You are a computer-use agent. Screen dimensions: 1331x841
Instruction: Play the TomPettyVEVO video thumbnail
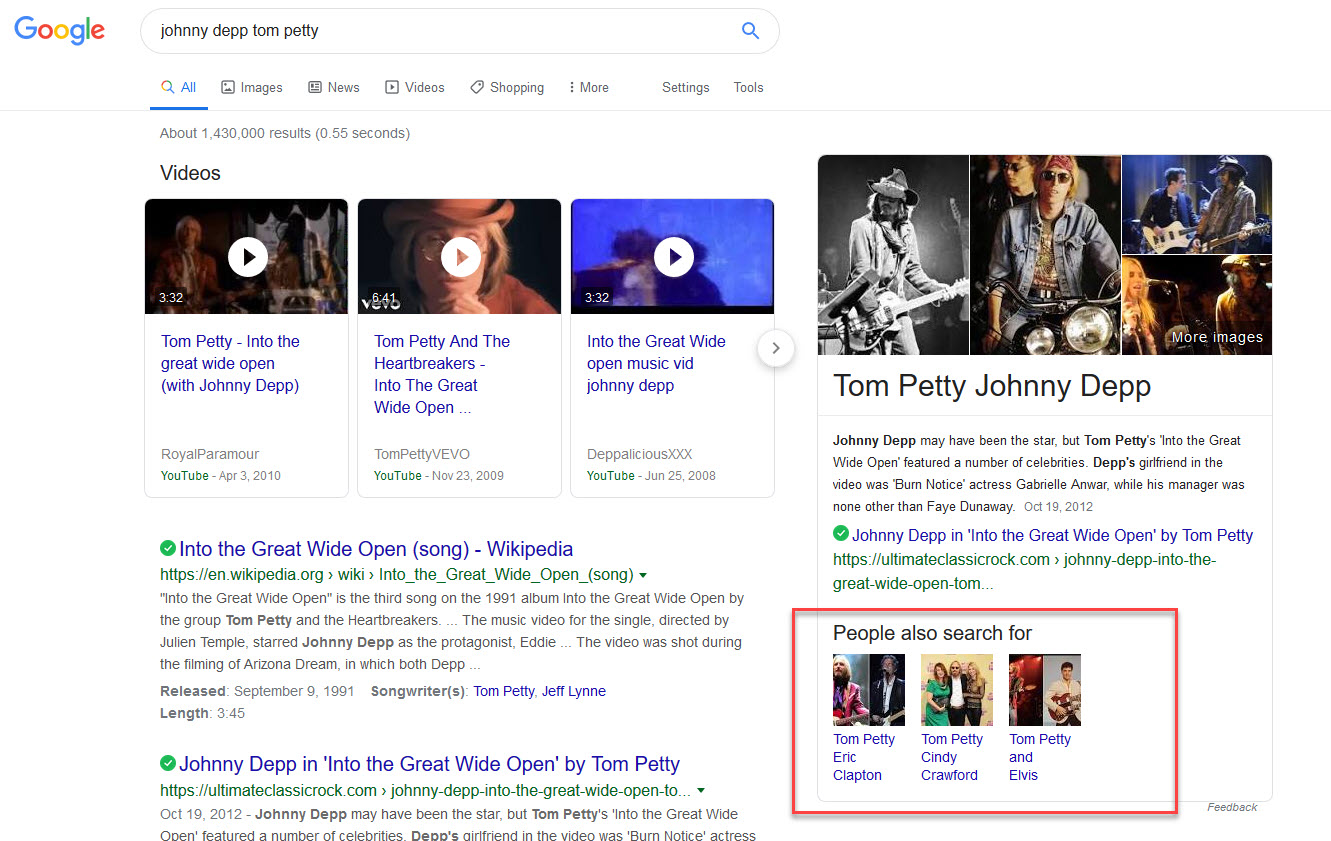click(460, 257)
